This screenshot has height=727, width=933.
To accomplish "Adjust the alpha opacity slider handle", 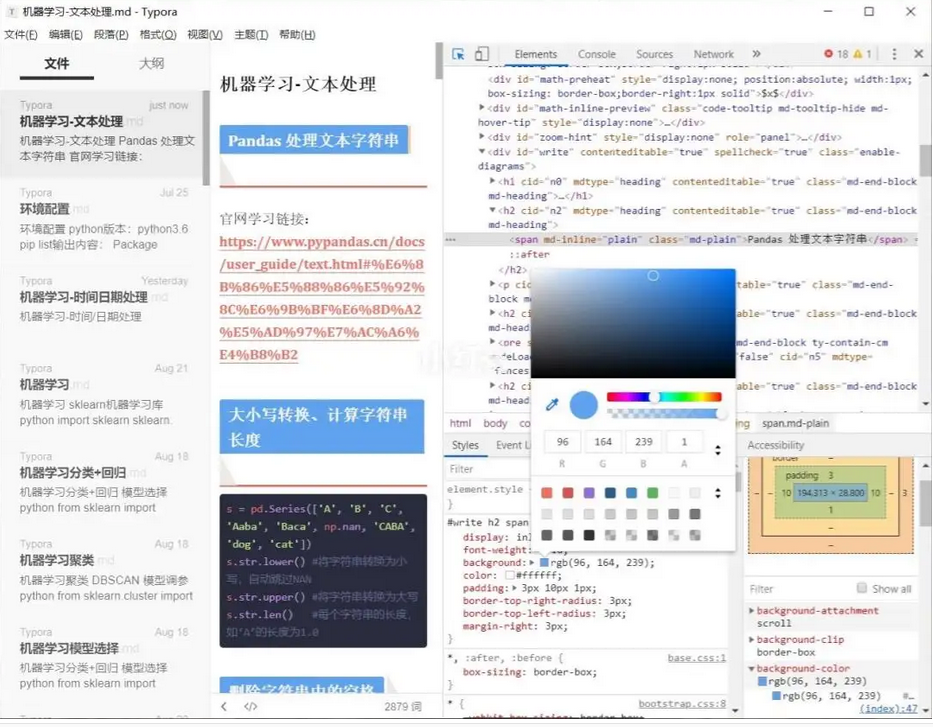I will point(721,414).
